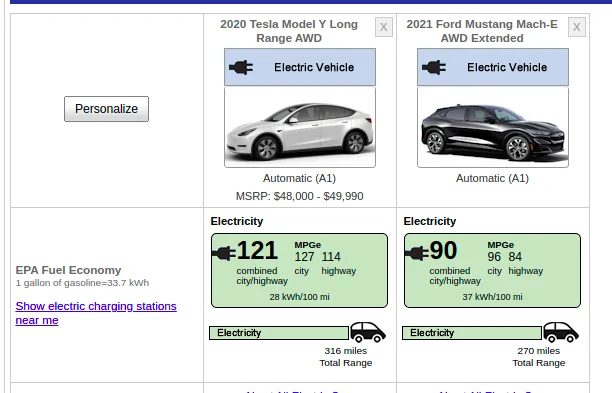
Task: Click 316 miles Total Range text
Action: point(346,357)
